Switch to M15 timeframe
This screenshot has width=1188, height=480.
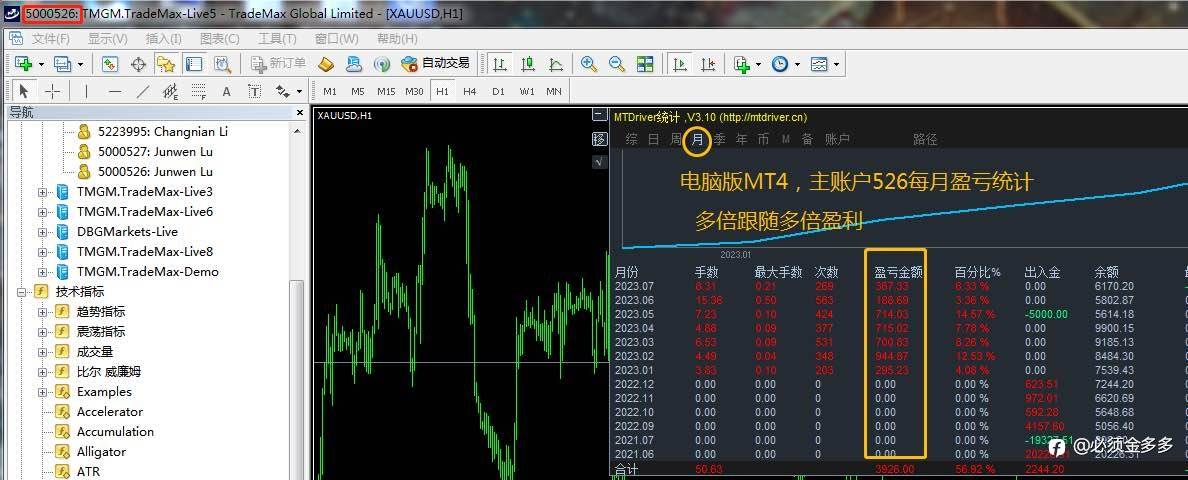pyautogui.click(x=386, y=92)
